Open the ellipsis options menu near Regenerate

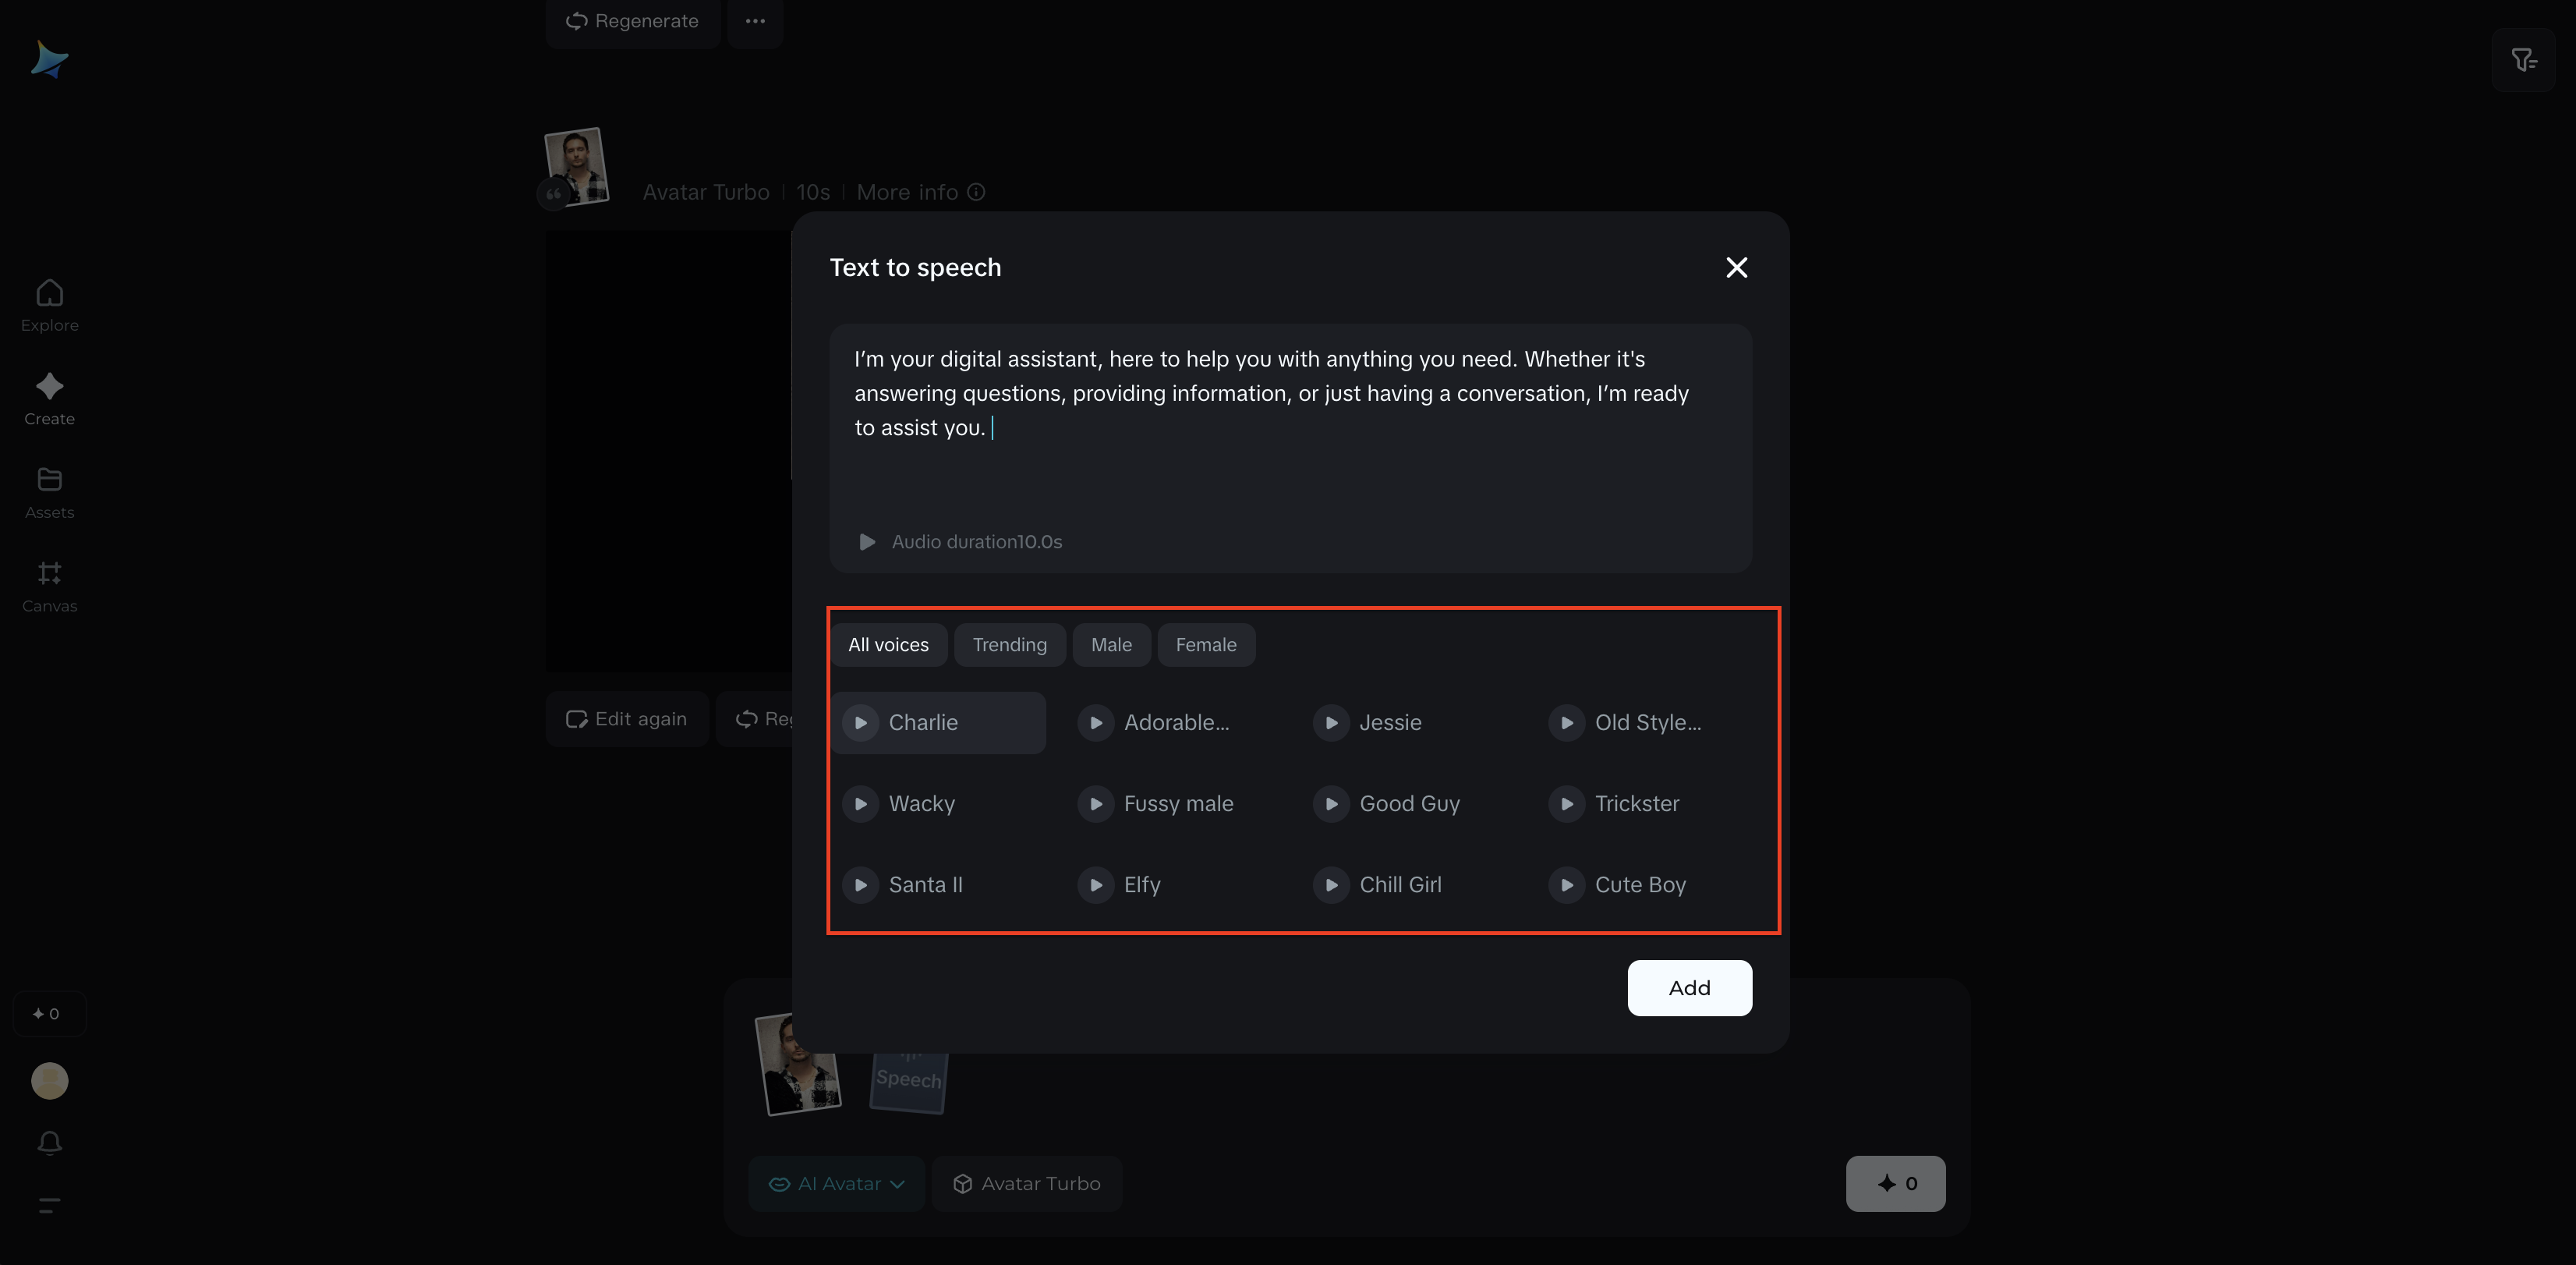click(756, 21)
